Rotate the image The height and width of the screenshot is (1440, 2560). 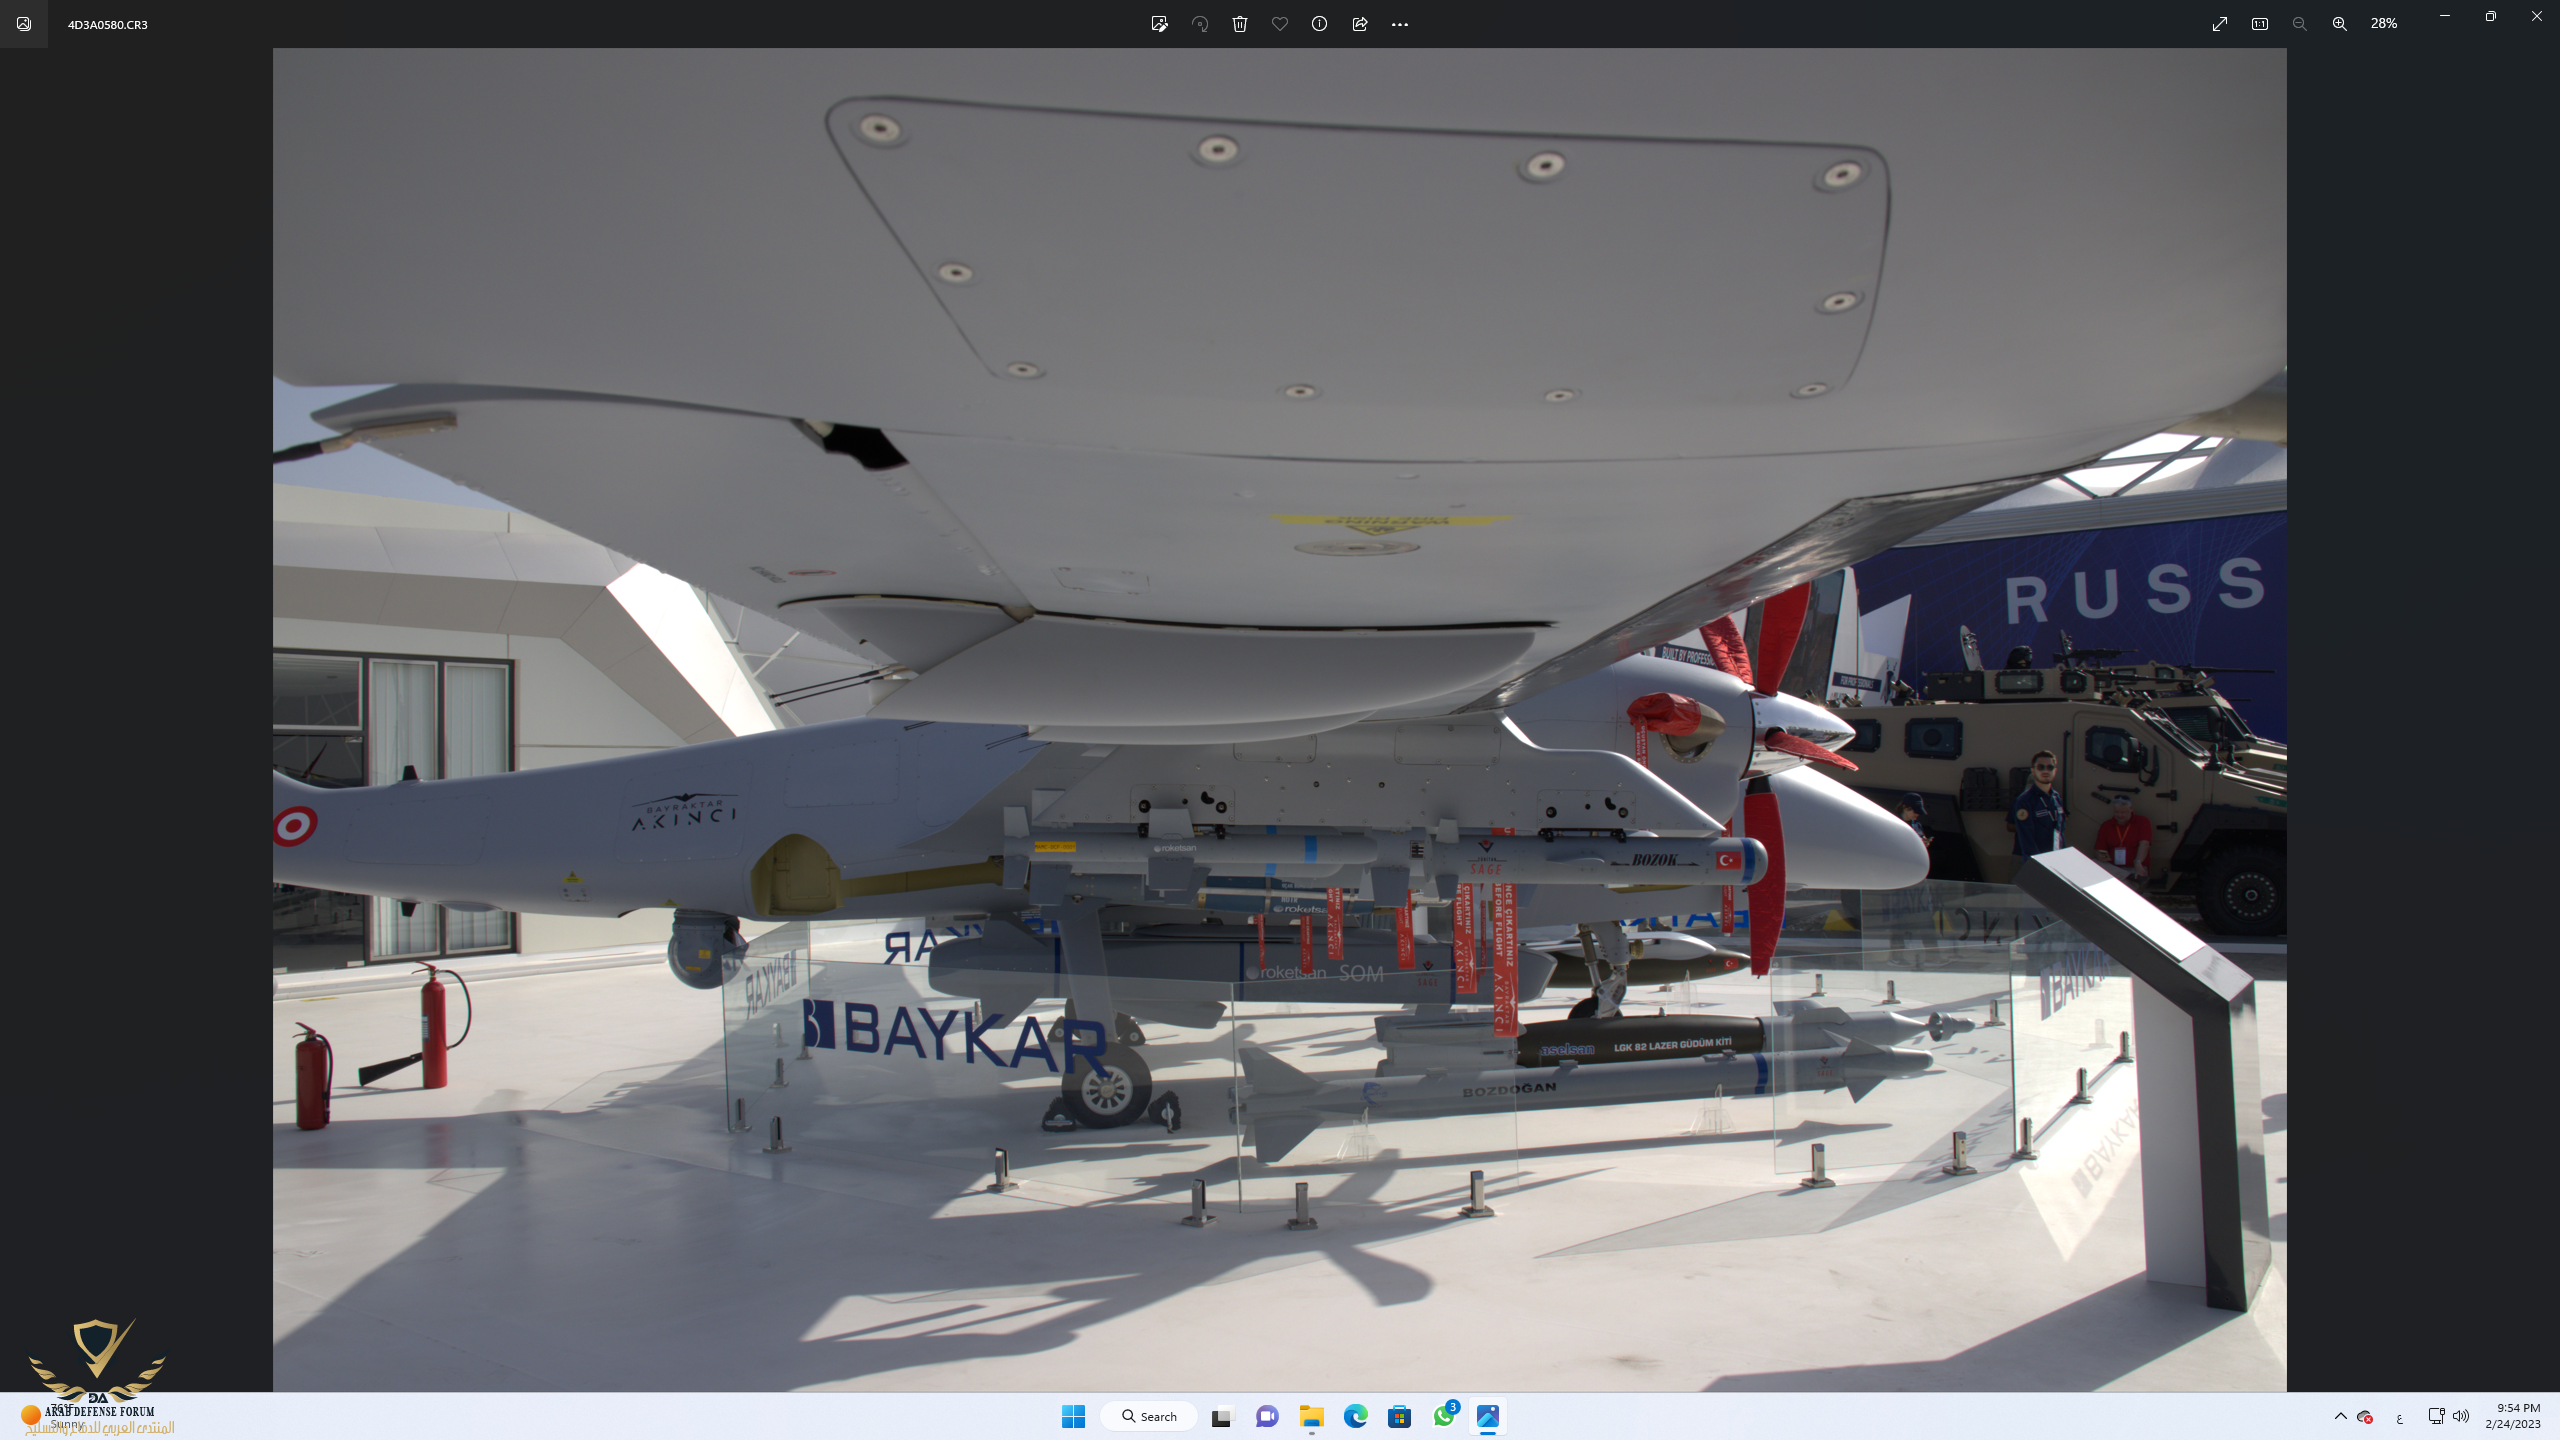(x=1200, y=24)
